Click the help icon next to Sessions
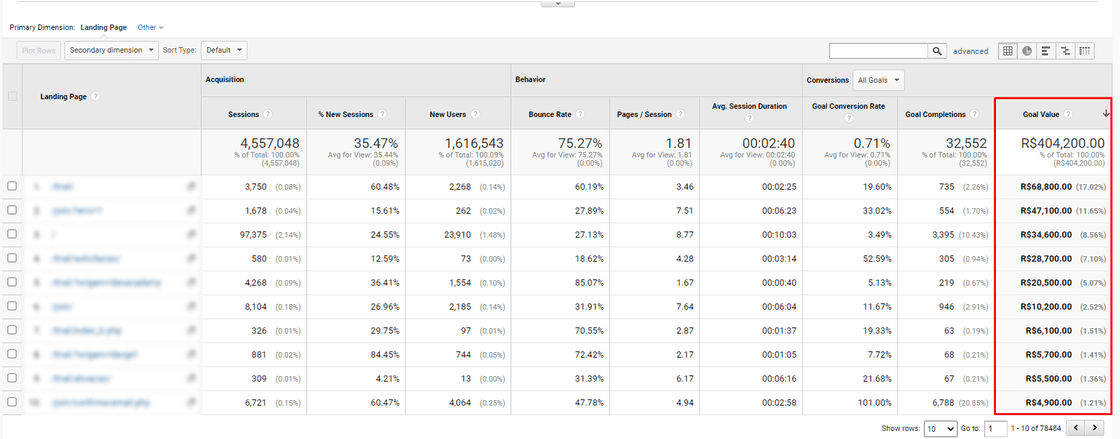Image resolution: width=1120 pixels, height=439 pixels. [x=268, y=114]
